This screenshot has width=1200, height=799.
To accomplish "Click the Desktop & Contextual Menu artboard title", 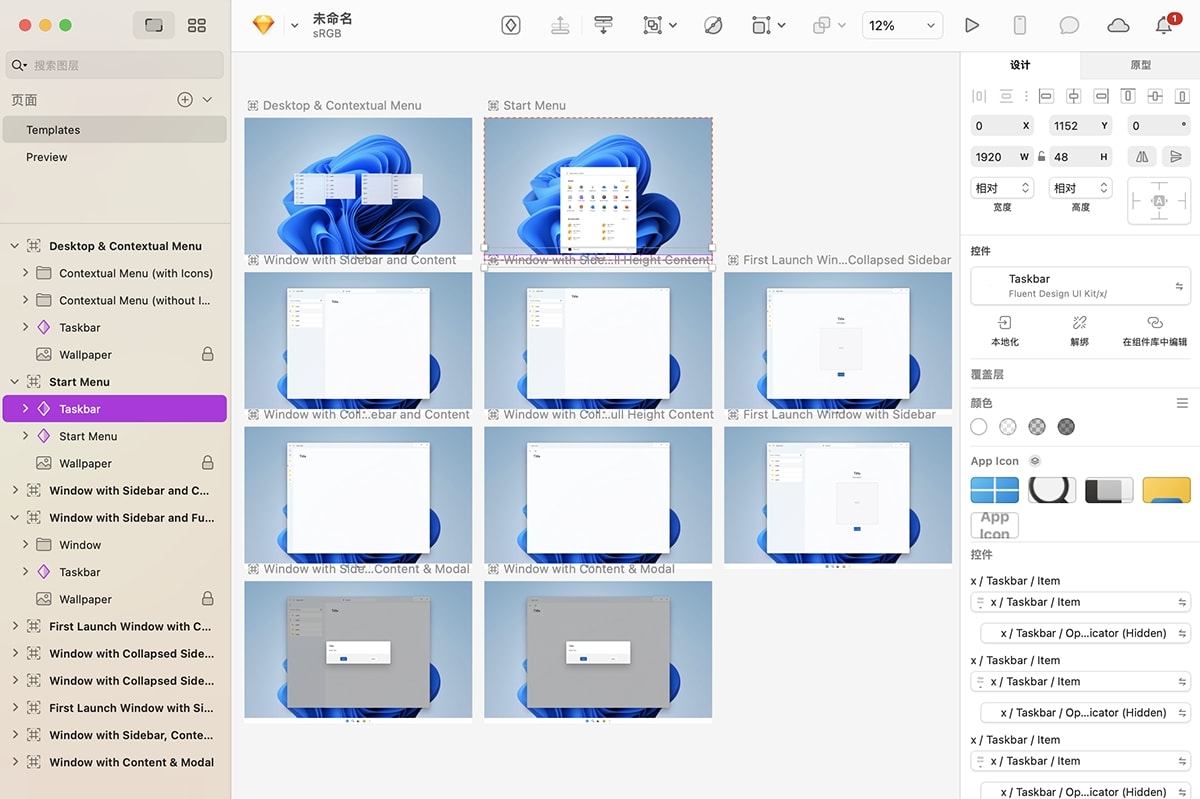I will pos(342,105).
